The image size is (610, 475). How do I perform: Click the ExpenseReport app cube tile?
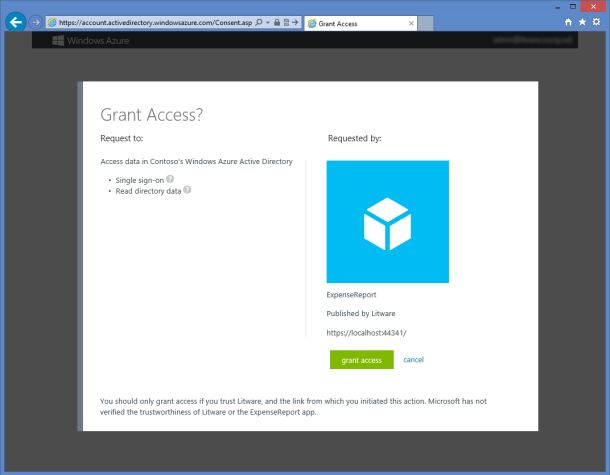pyautogui.click(x=387, y=222)
